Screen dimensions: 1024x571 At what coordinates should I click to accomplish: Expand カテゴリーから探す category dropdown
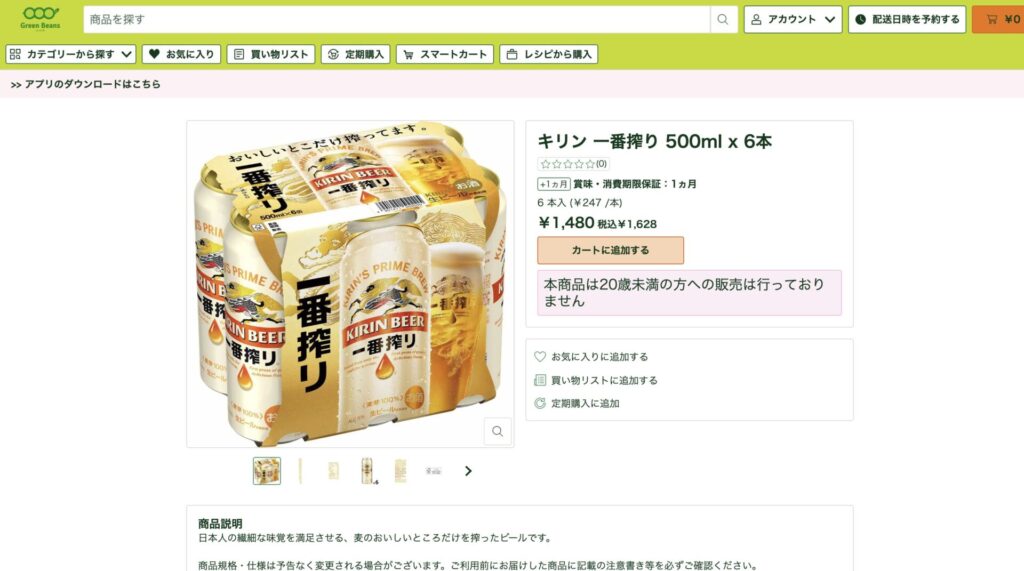(71, 54)
